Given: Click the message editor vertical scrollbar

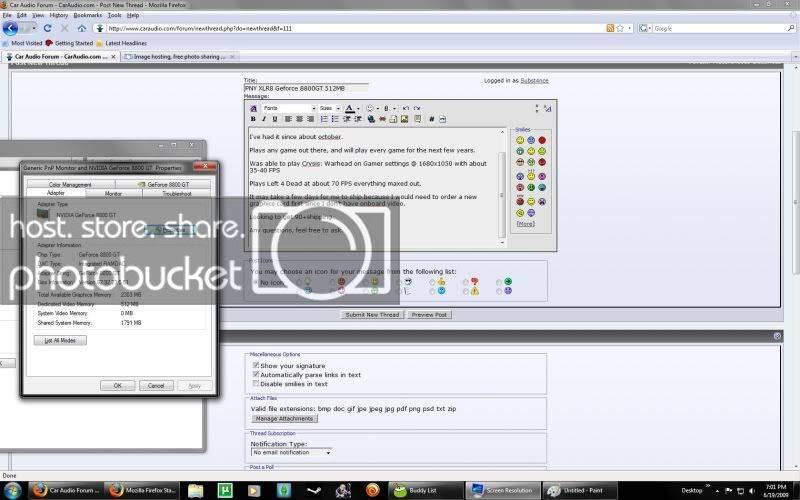Looking at the screenshot, I should (x=502, y=185).
